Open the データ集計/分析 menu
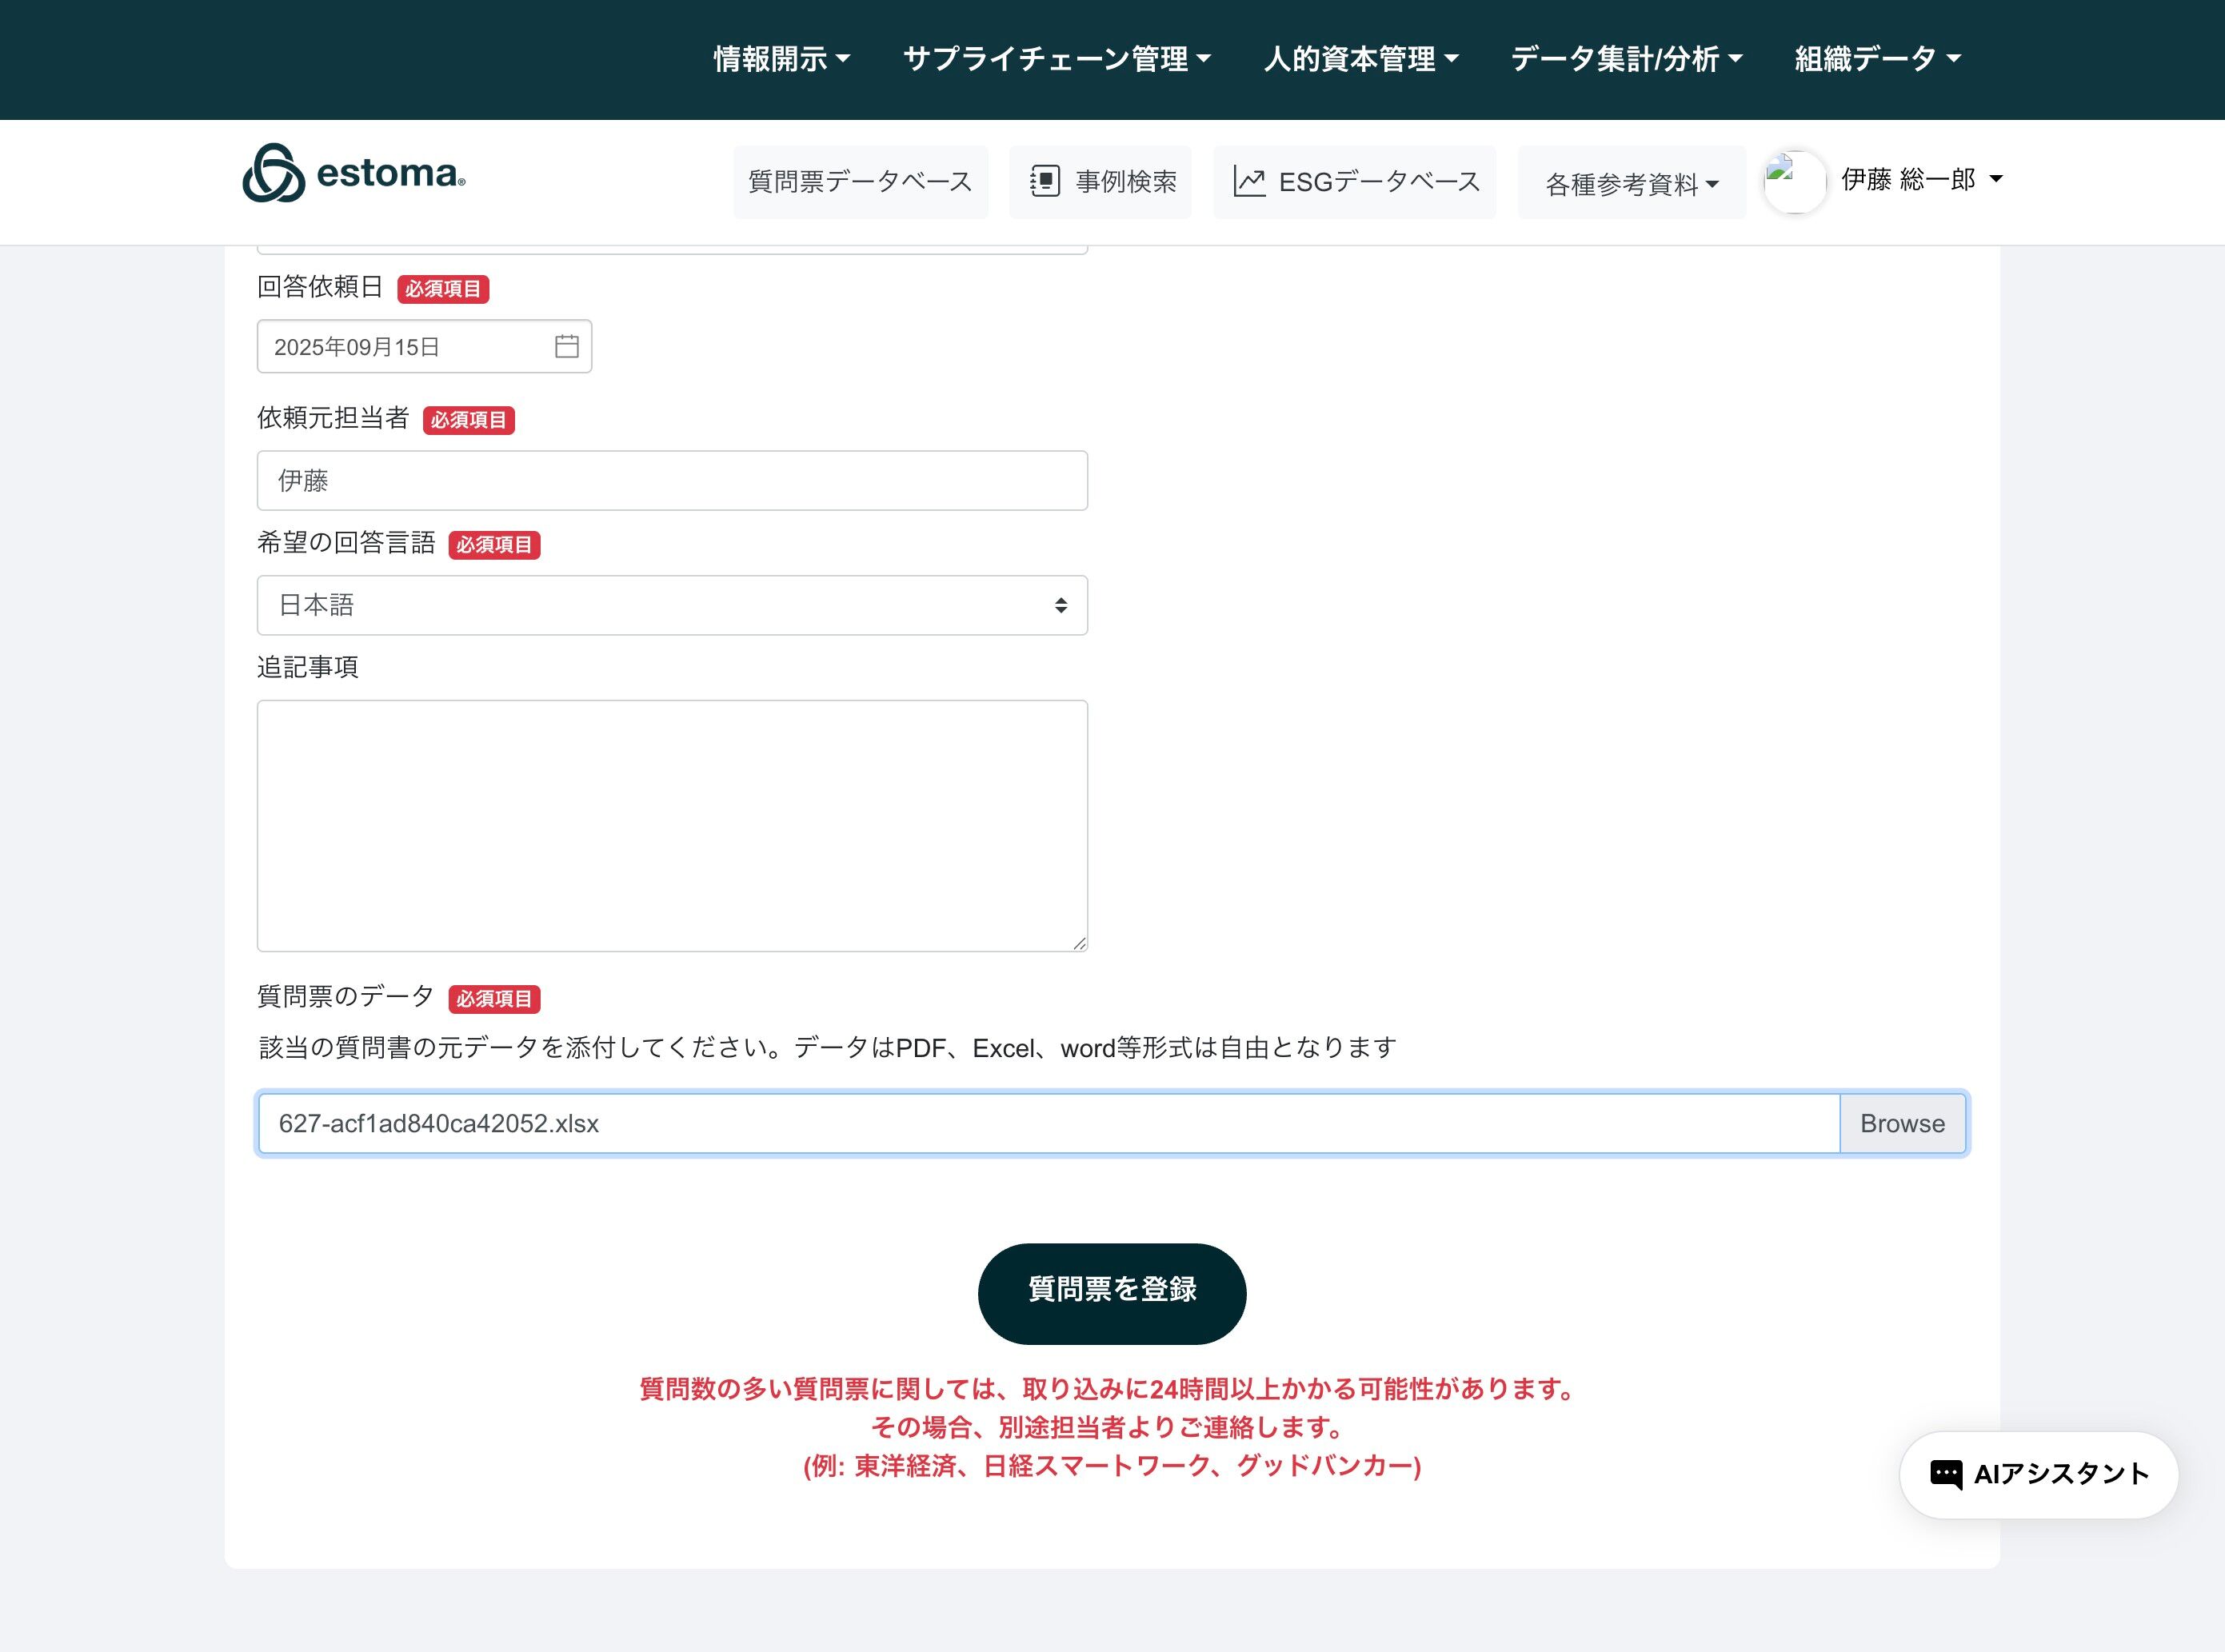 pyautogui.click(x=1626, y=59)
